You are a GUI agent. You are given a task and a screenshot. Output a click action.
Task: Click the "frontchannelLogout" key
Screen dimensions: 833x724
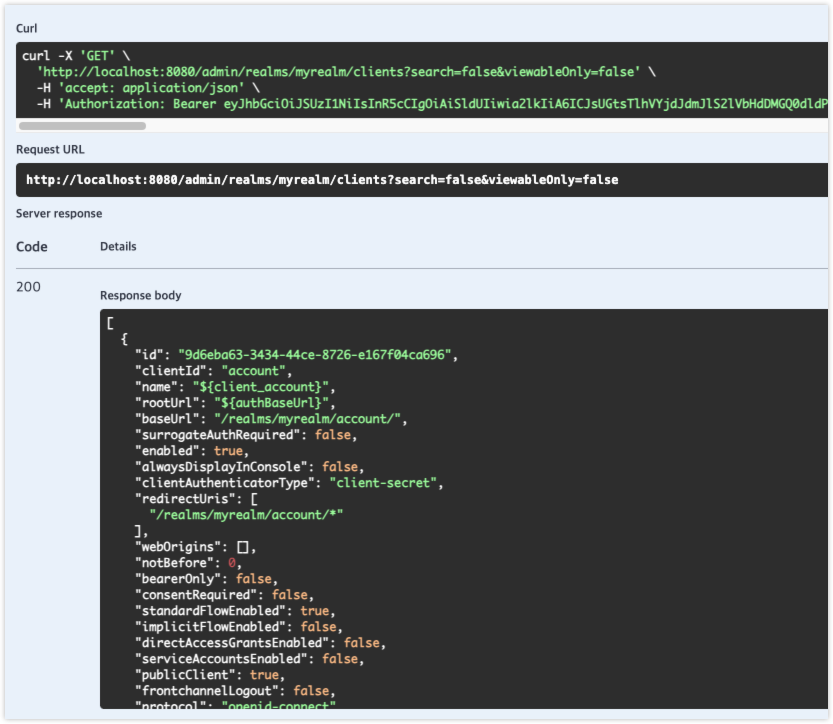207,691
